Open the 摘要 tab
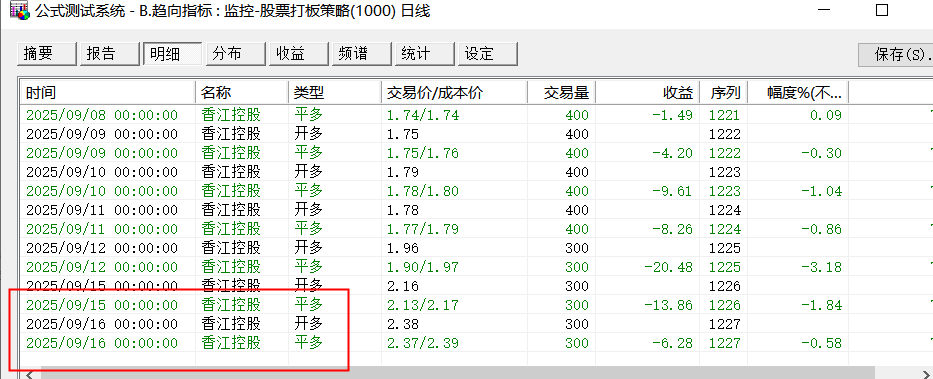This screenshot has height=379, width=933. pyautogui.click(x=47, y=54)
